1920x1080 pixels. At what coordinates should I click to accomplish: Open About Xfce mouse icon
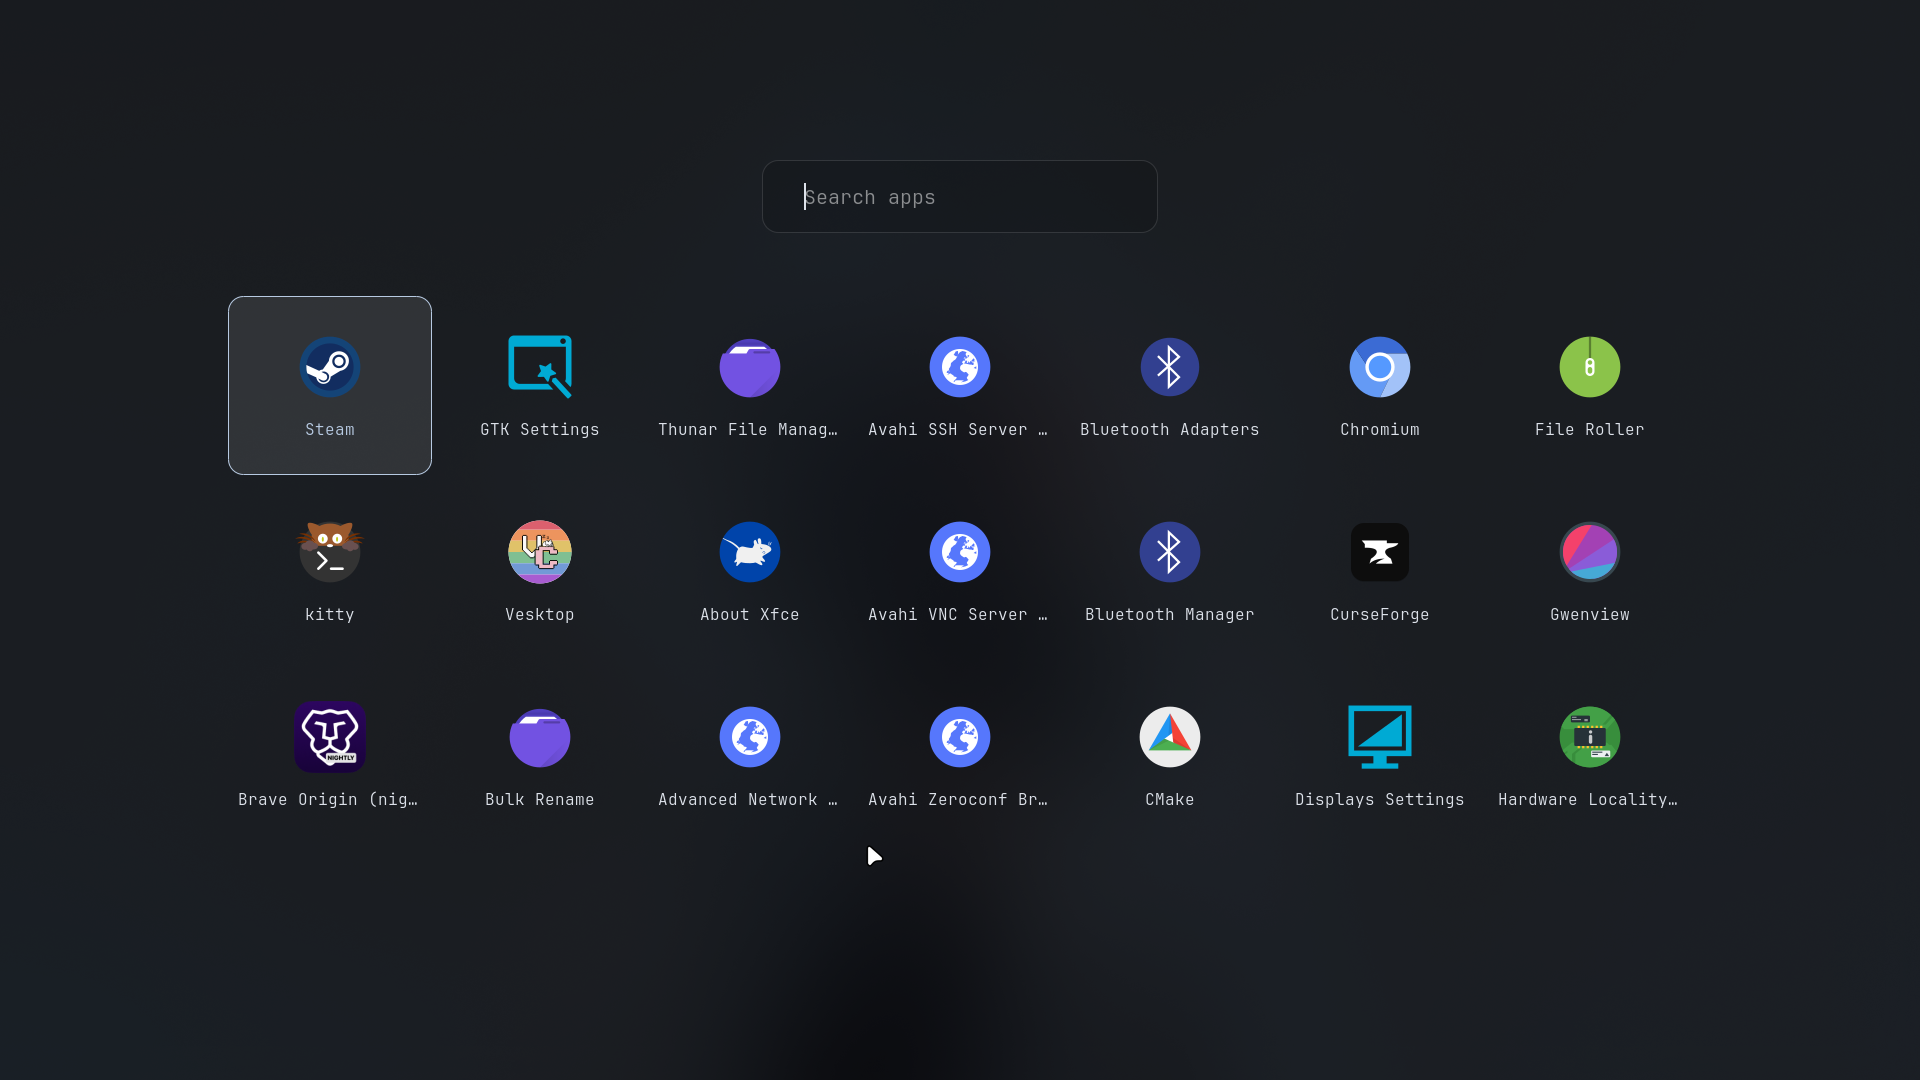(x=750, y=552)
